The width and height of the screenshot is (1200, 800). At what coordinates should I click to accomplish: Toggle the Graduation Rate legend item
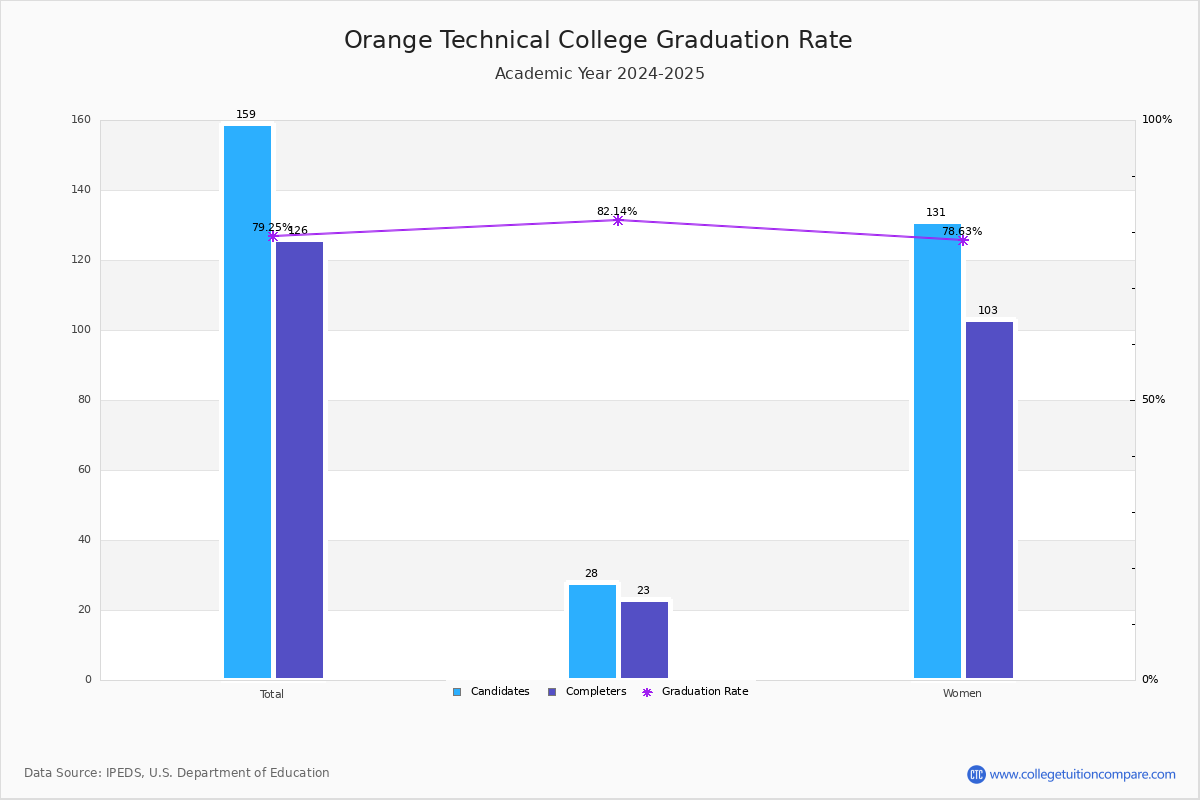pos(694,692)
